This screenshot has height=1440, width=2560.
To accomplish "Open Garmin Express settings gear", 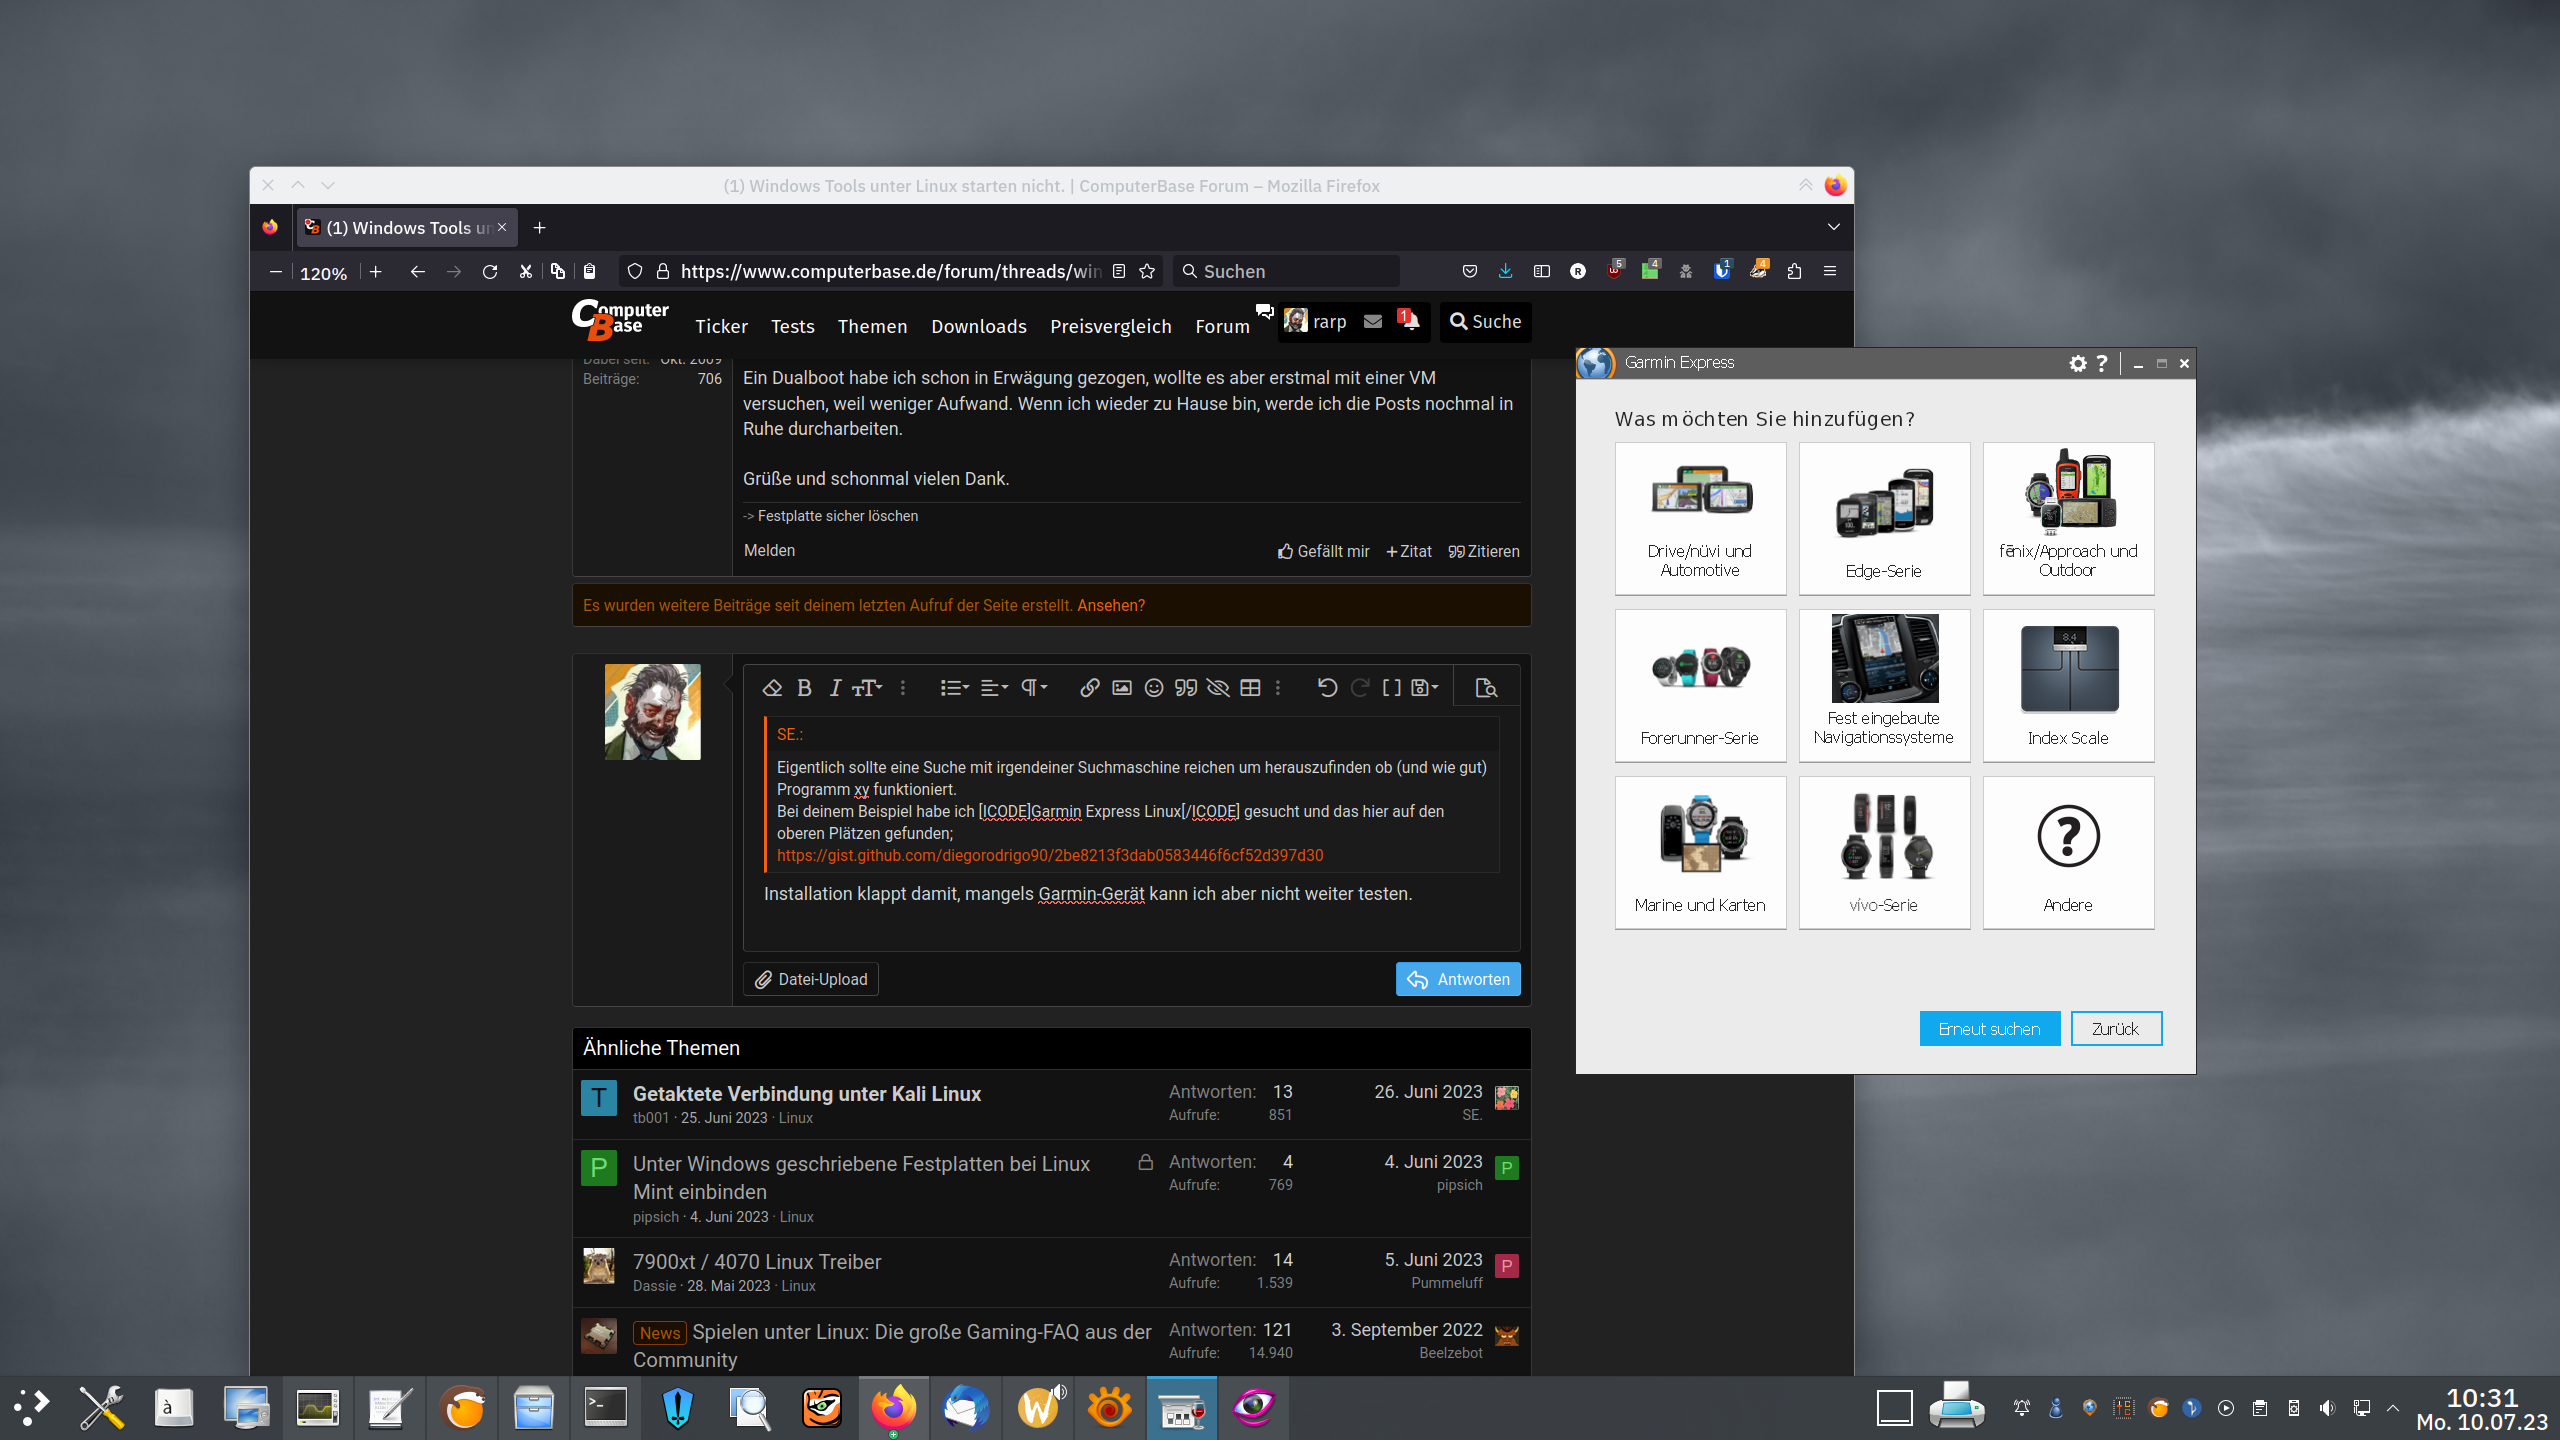I will tap(2078, 363).
